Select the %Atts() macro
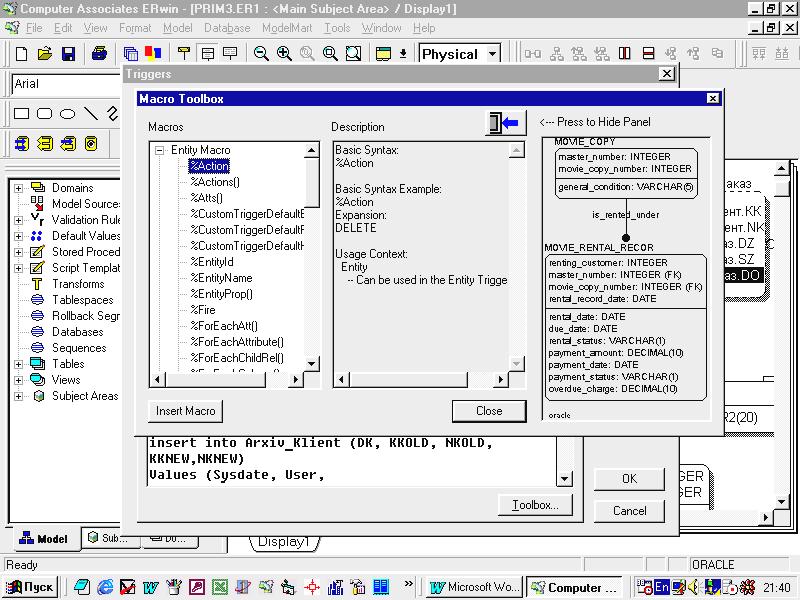Screen dimensions: 800x600 (x=207, y=198)
